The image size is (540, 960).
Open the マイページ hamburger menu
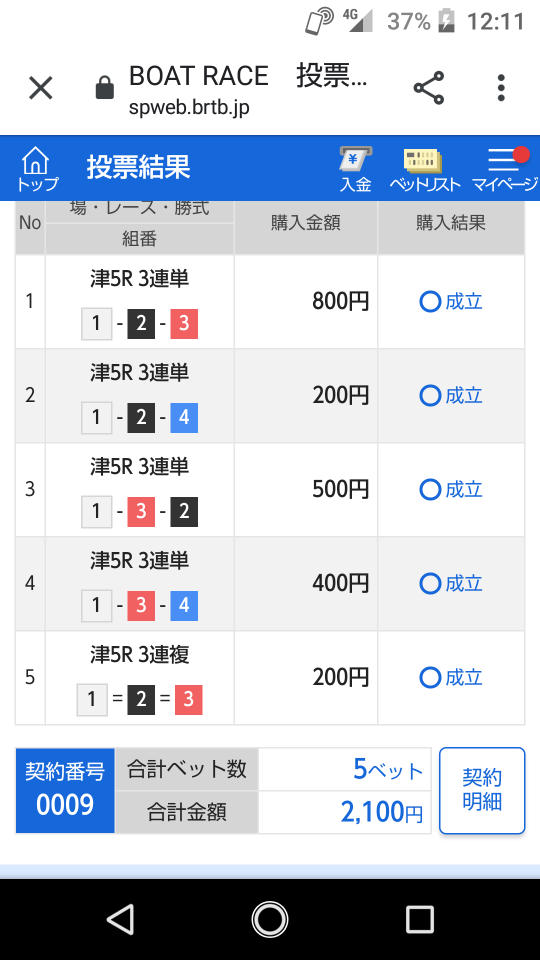(504, 170)
